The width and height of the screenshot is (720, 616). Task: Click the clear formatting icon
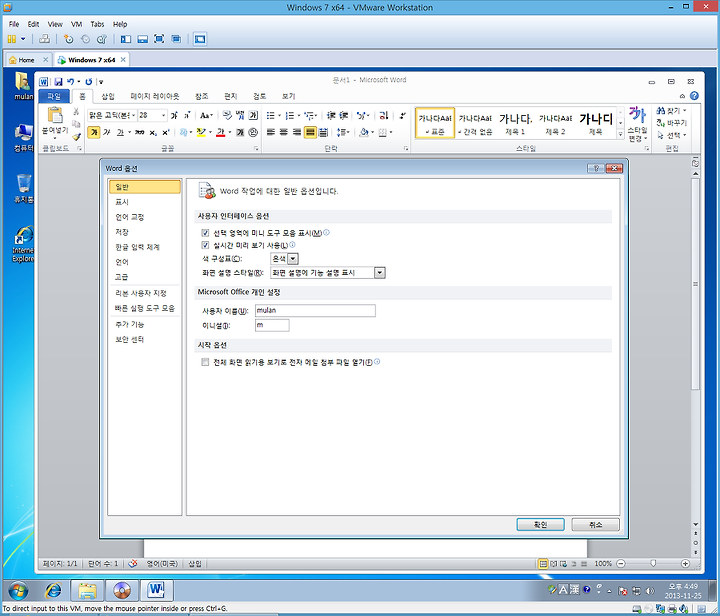[227, 115]
